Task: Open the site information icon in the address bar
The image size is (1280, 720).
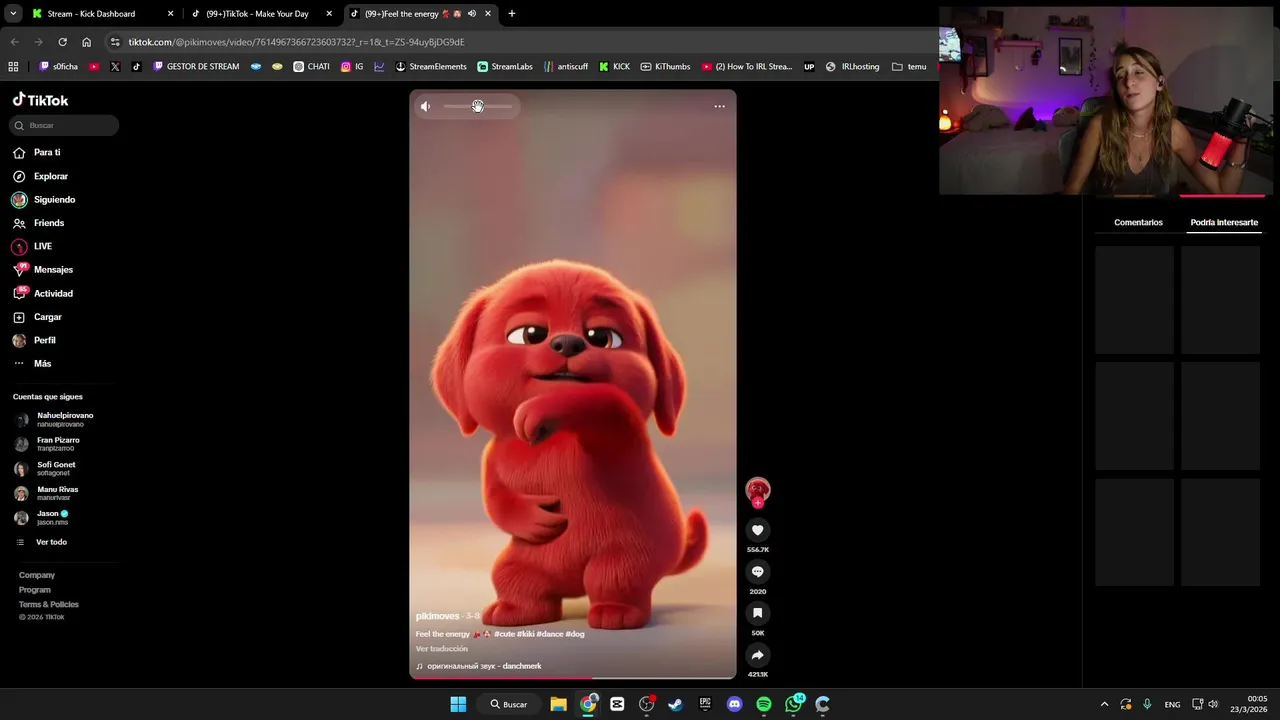Action: point(116,42)
